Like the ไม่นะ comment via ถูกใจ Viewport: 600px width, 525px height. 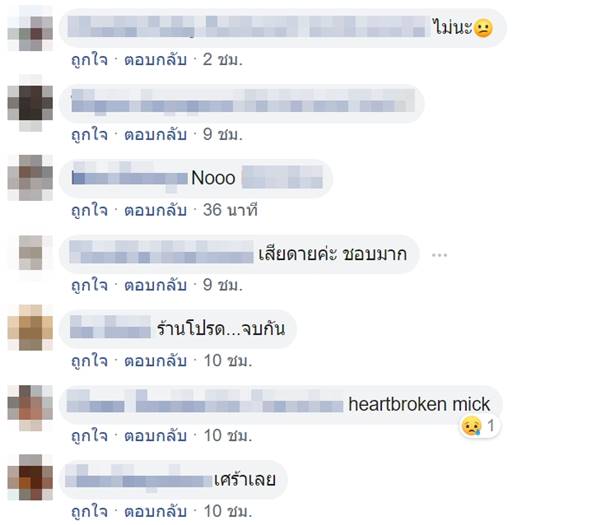pos(90,60)
